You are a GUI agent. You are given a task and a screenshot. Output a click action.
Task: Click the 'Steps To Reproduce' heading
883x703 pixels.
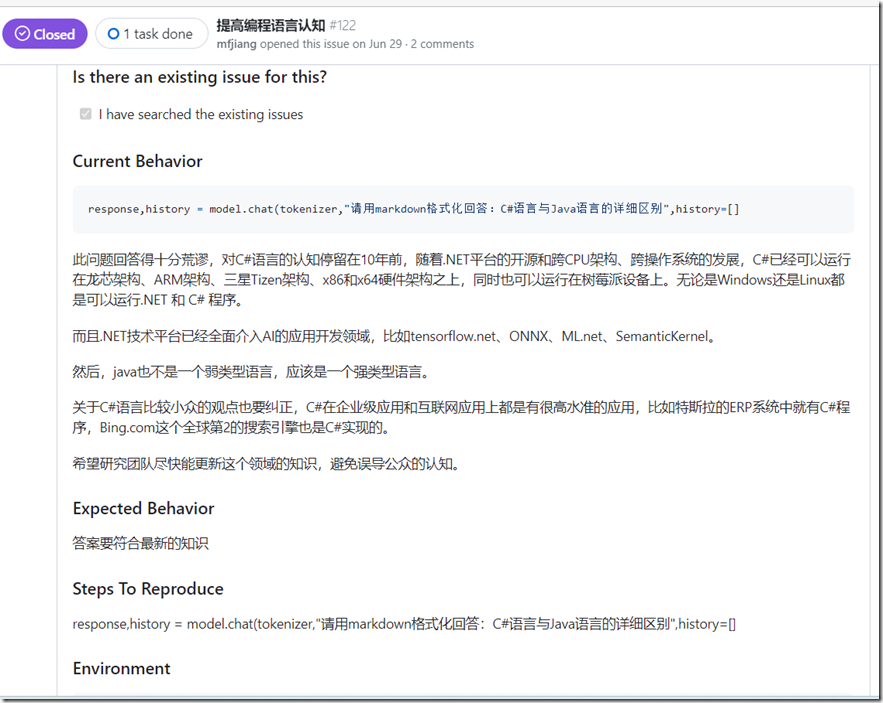[148, 589]
